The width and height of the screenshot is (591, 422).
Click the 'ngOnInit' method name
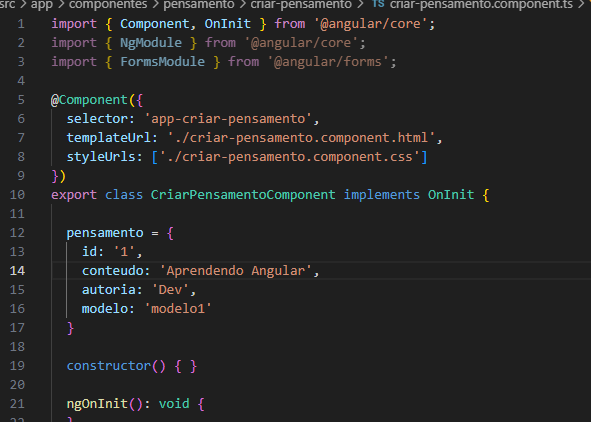pos(97,404)
